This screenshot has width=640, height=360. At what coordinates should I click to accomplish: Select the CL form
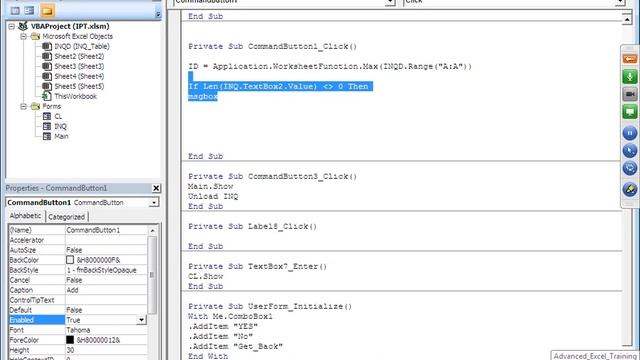point(58,116)
